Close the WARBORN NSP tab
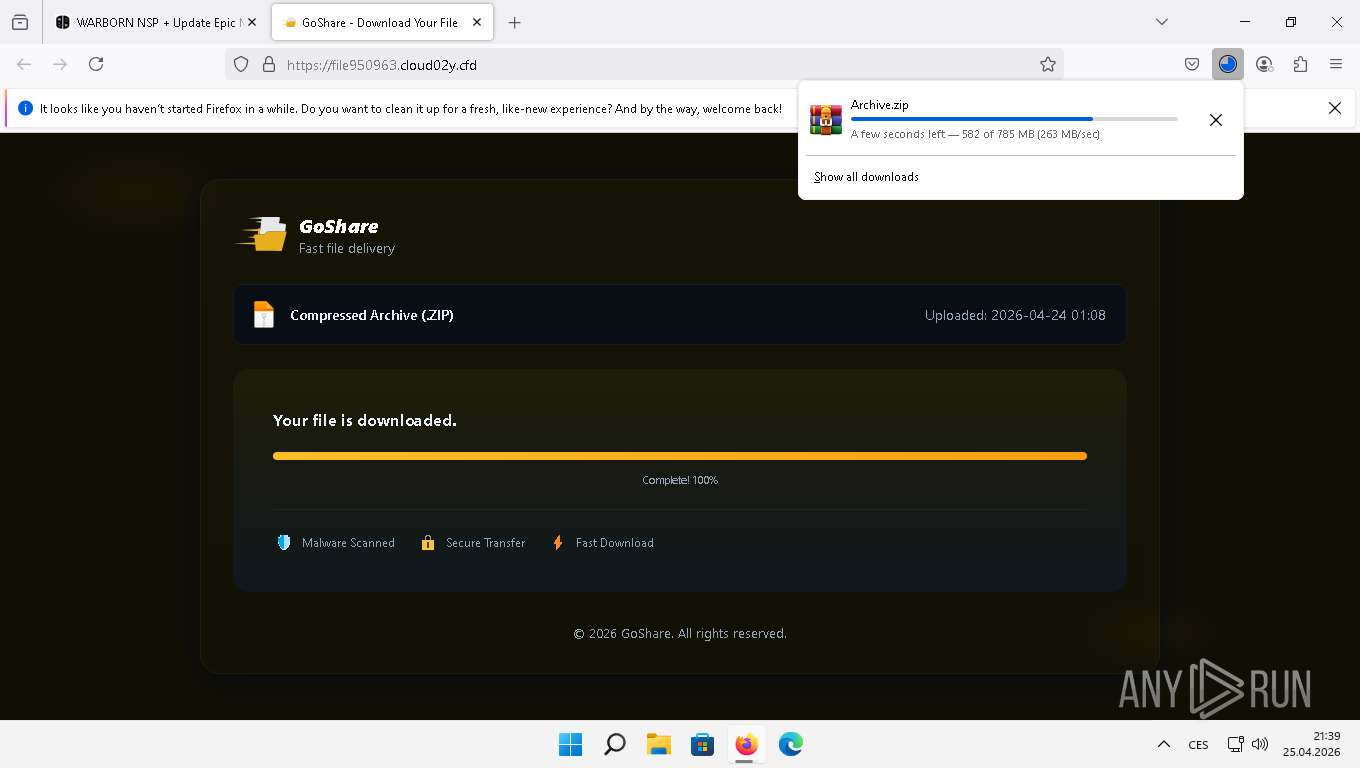The width and height of the screenshot is (1360, 768). tap(251, 22)
